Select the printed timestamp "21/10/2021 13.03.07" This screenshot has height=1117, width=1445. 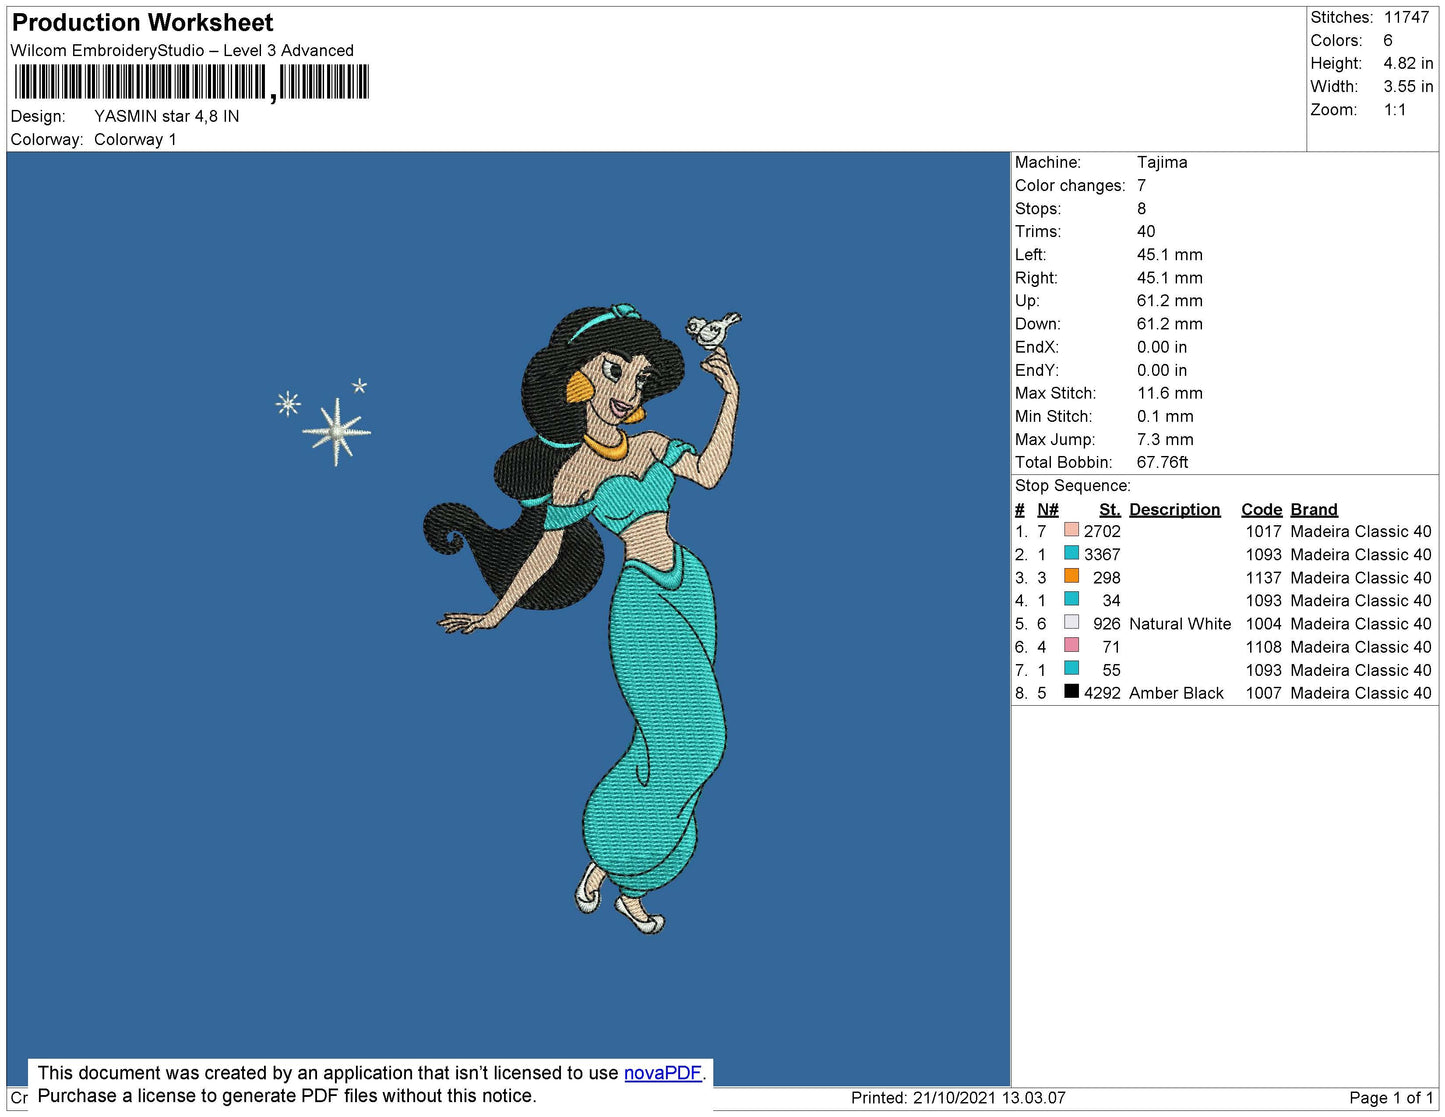989,1097
